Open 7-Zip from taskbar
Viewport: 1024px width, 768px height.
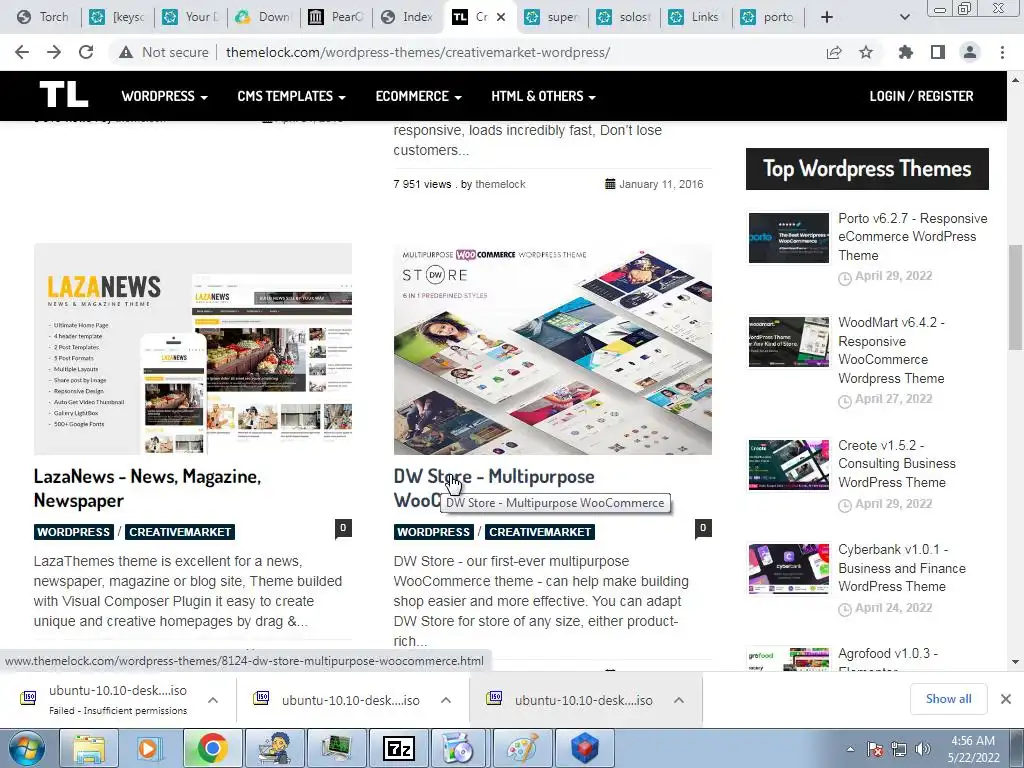coord(398,748)
